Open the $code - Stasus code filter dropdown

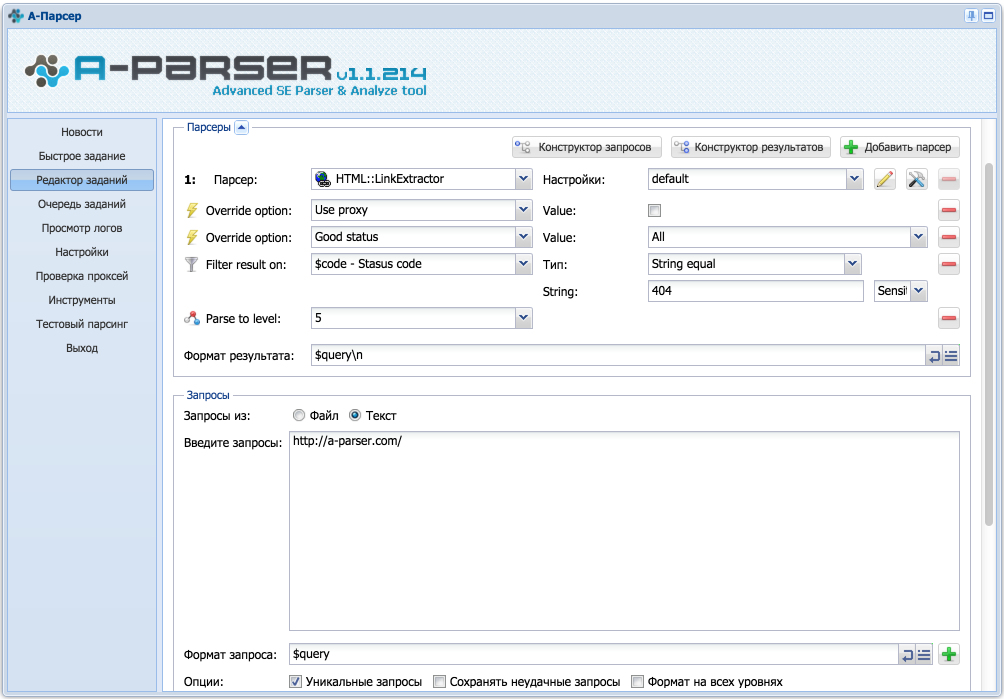(523, 264)
